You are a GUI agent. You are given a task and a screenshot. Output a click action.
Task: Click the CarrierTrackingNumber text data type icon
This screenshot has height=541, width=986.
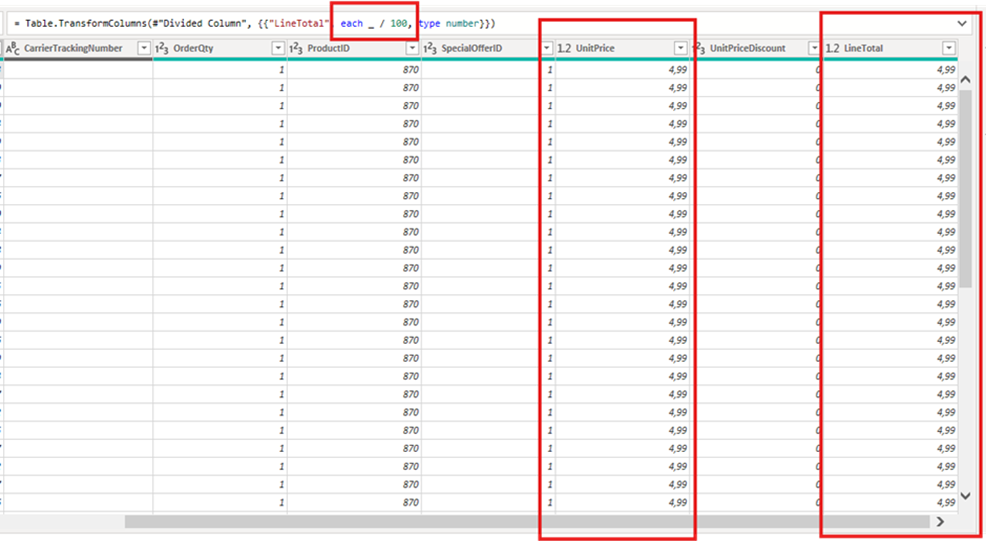click(x=13, y=48)
